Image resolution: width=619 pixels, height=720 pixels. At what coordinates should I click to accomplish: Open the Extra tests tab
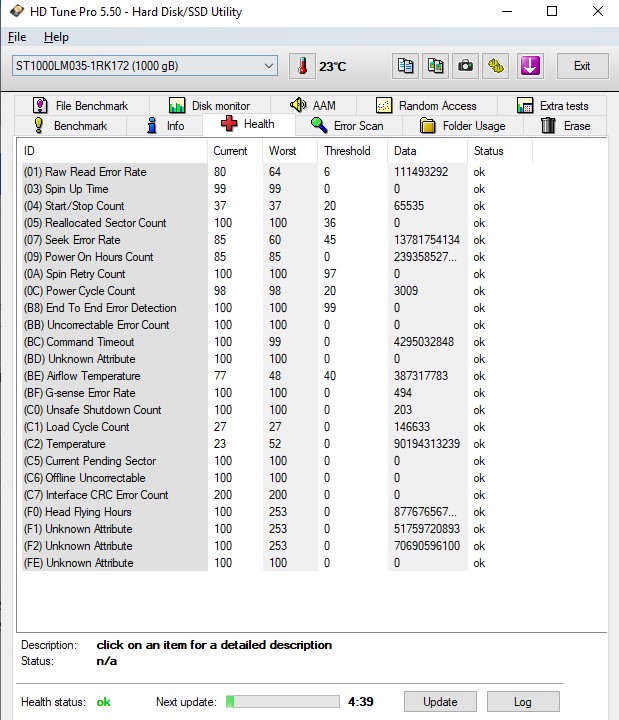(x=552, y=106)
